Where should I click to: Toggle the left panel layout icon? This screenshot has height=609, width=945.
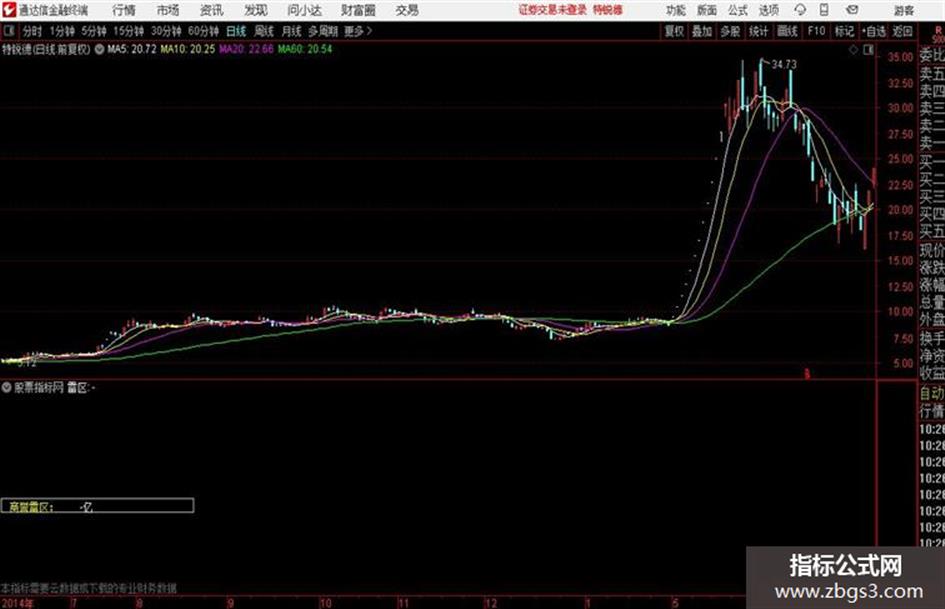point(8,31)
